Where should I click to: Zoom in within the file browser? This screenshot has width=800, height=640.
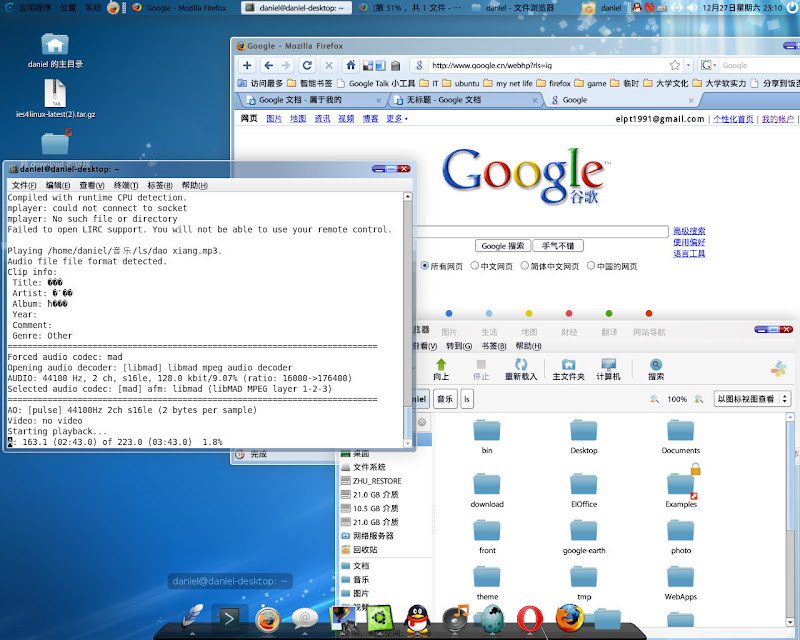(699, 399)
